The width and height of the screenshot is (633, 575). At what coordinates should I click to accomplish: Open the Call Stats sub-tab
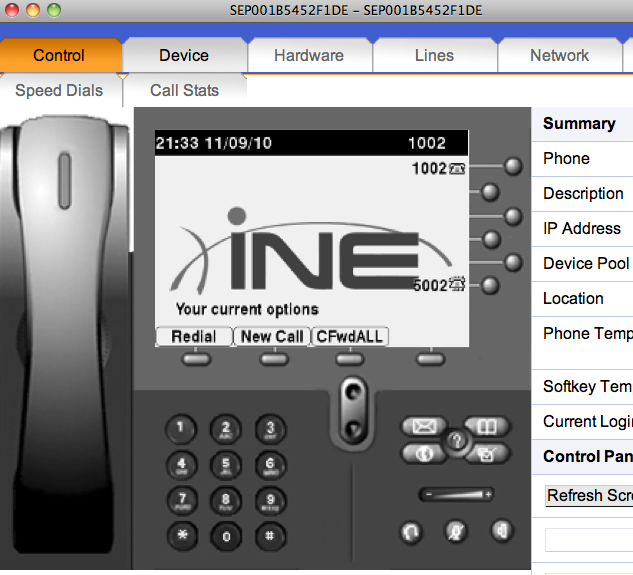(x=184, y=90)
